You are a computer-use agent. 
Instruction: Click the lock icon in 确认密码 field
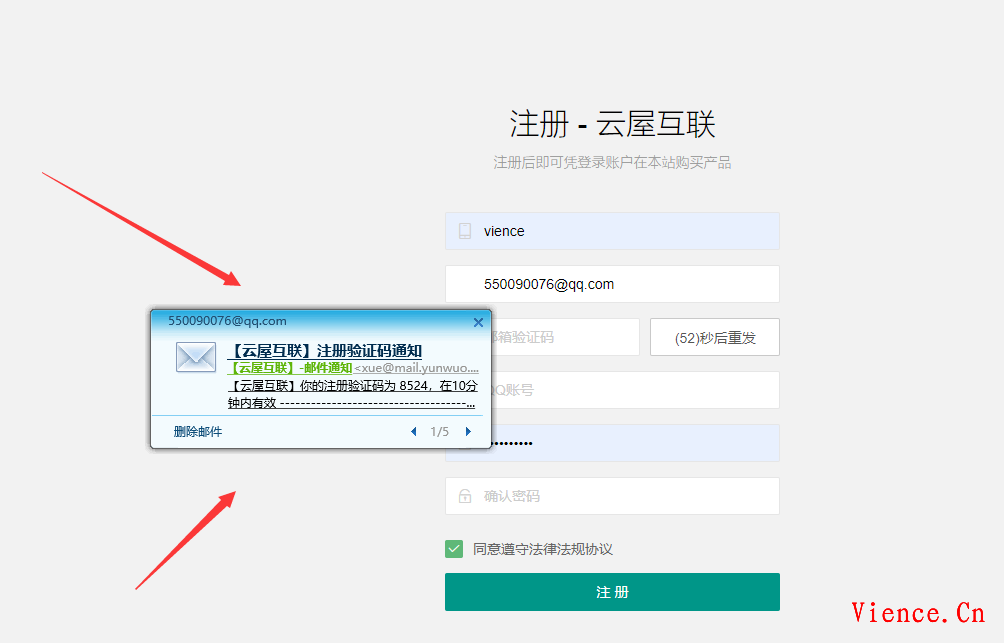pos(464,496)
